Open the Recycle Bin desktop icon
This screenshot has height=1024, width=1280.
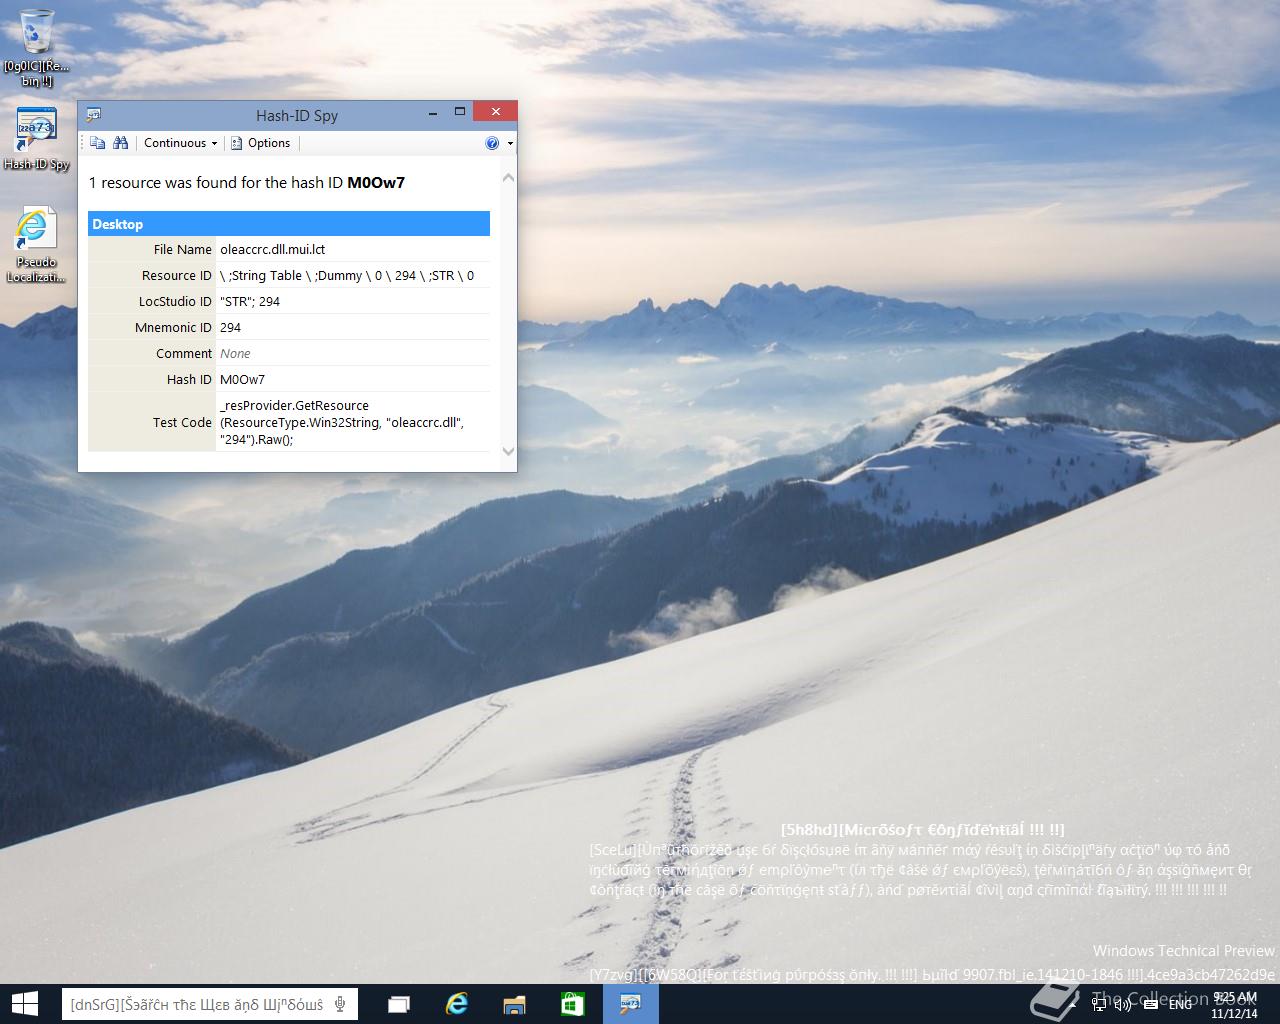pos(37,48)
